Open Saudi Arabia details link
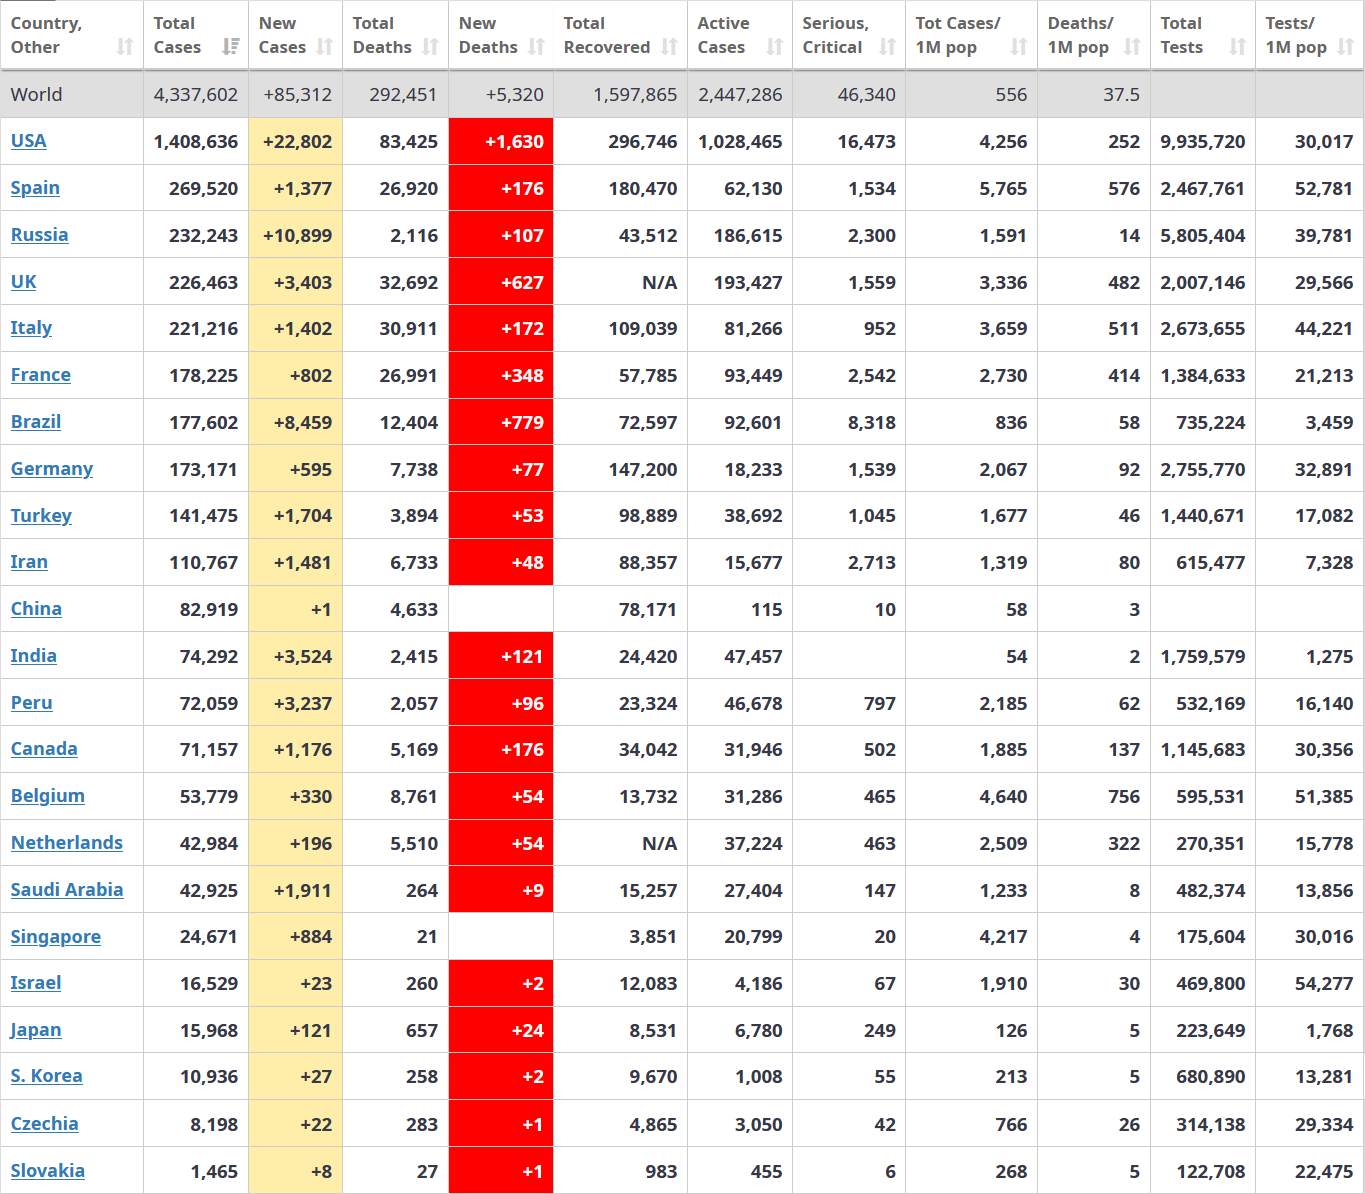The height and width of the screenshot is (1194, 1365). coord(67,890)
